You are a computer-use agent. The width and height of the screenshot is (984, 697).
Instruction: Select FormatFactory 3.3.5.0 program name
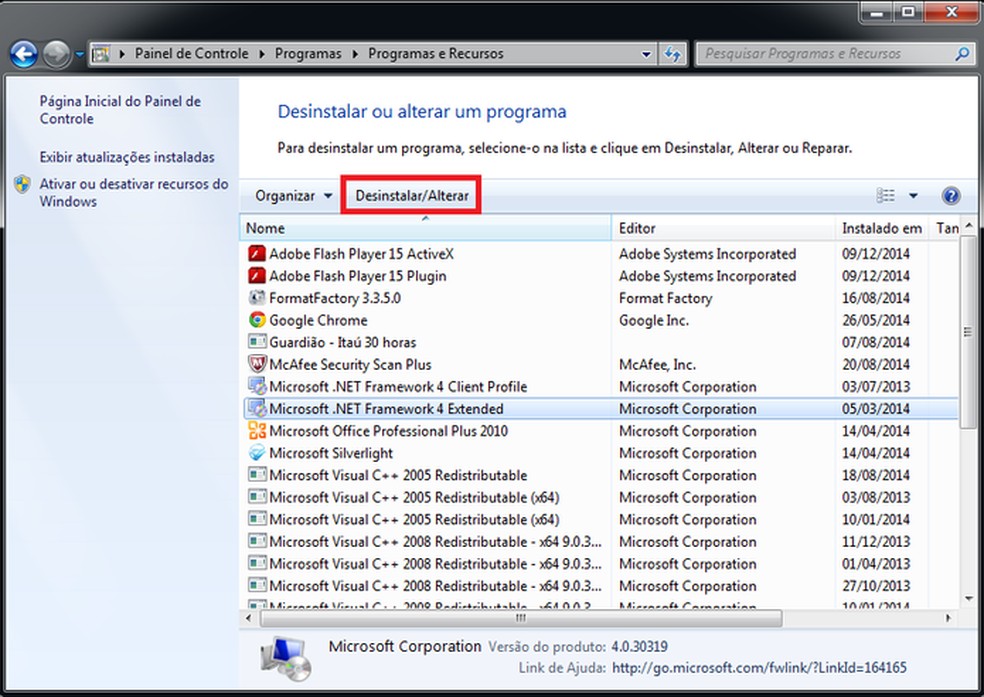click(334, 298)
